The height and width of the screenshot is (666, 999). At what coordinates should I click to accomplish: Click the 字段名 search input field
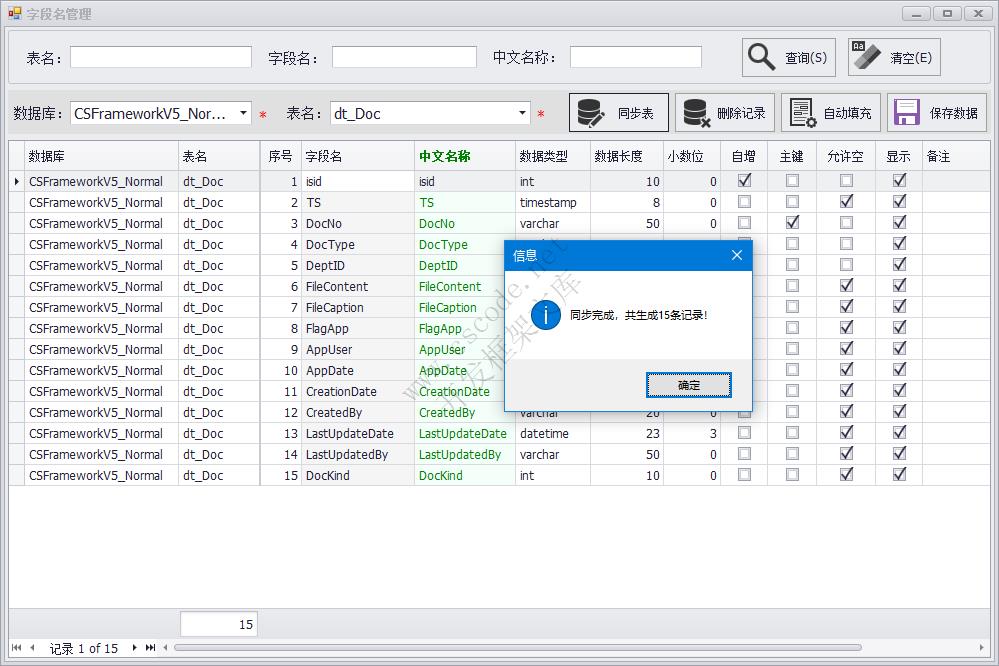[x=404, y=57]
